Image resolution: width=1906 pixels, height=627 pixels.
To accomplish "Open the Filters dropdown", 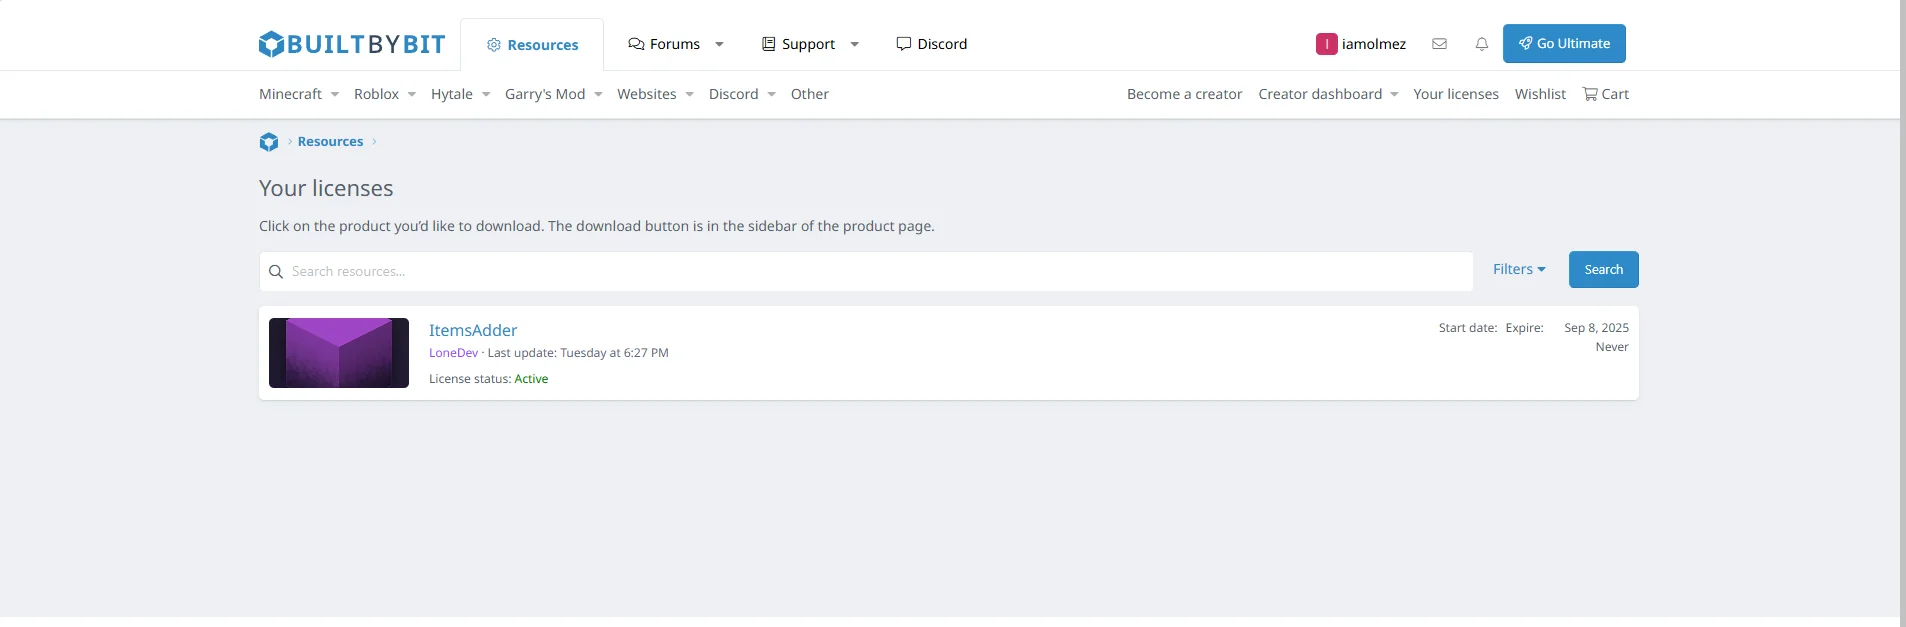I will coord(1519,269).
